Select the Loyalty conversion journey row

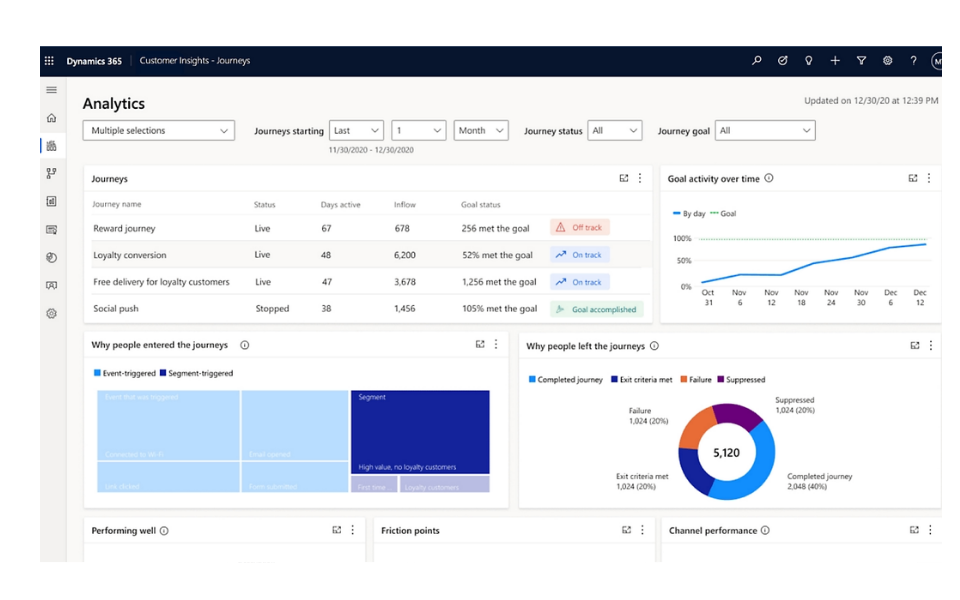[367, 255]
